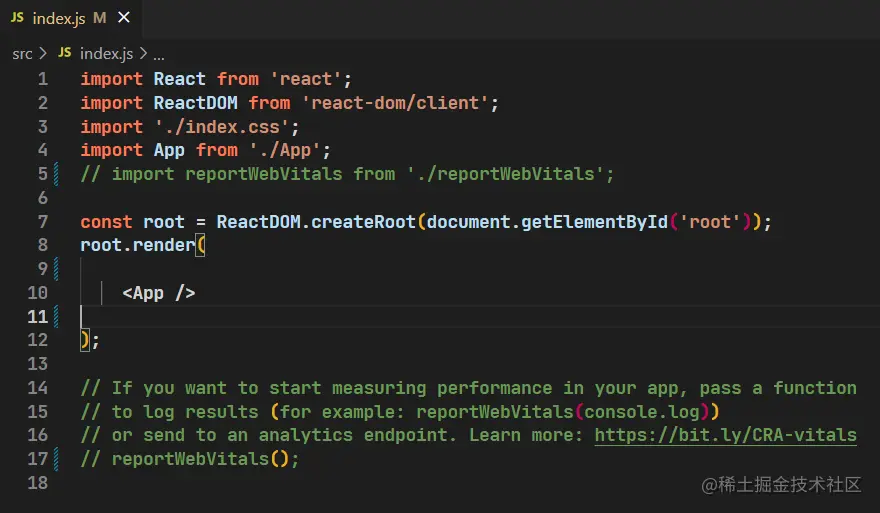Close the index.js editor tab

124,18
